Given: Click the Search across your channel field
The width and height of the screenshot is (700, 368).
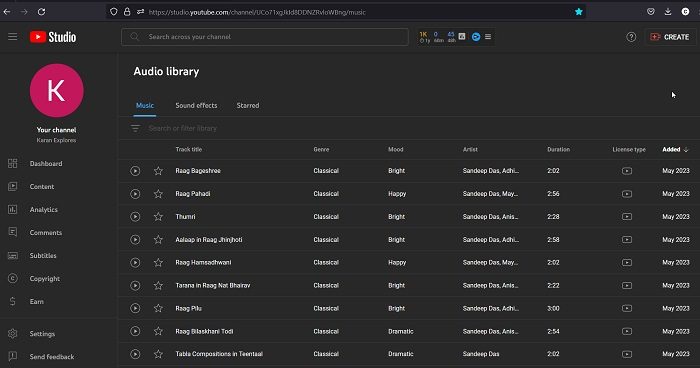Looking at the screenshot, I should [x=265, y=37].
